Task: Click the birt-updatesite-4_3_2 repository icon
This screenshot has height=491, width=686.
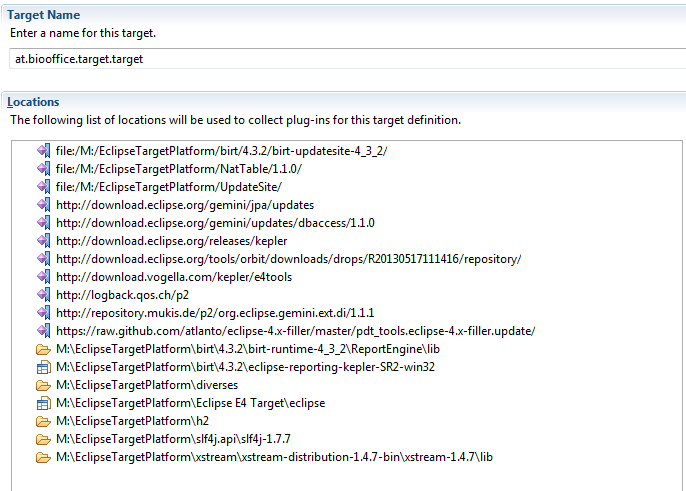Action: [x=43, y=151]
